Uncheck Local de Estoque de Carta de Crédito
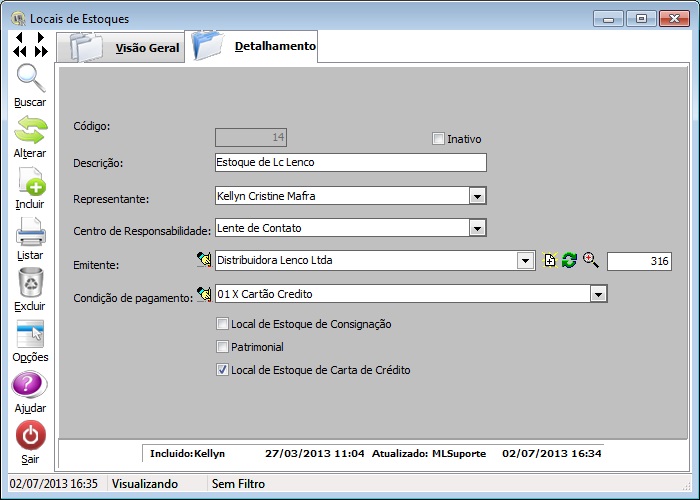700x500 pixels. [223, 370]
